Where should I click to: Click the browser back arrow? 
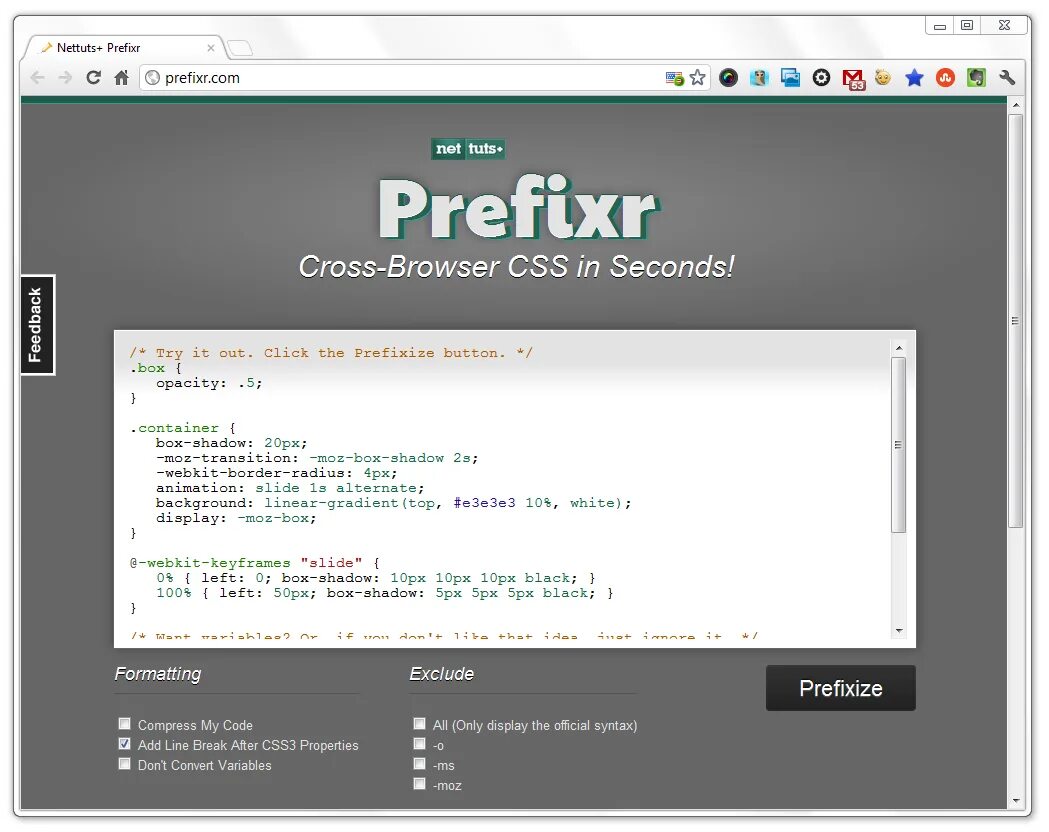point(38,78)
